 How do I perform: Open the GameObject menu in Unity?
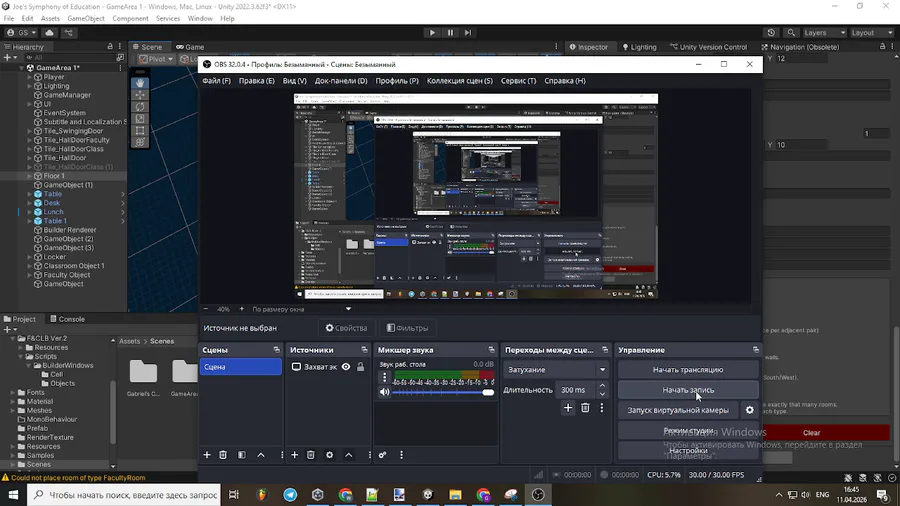click(x=86, y=18)
